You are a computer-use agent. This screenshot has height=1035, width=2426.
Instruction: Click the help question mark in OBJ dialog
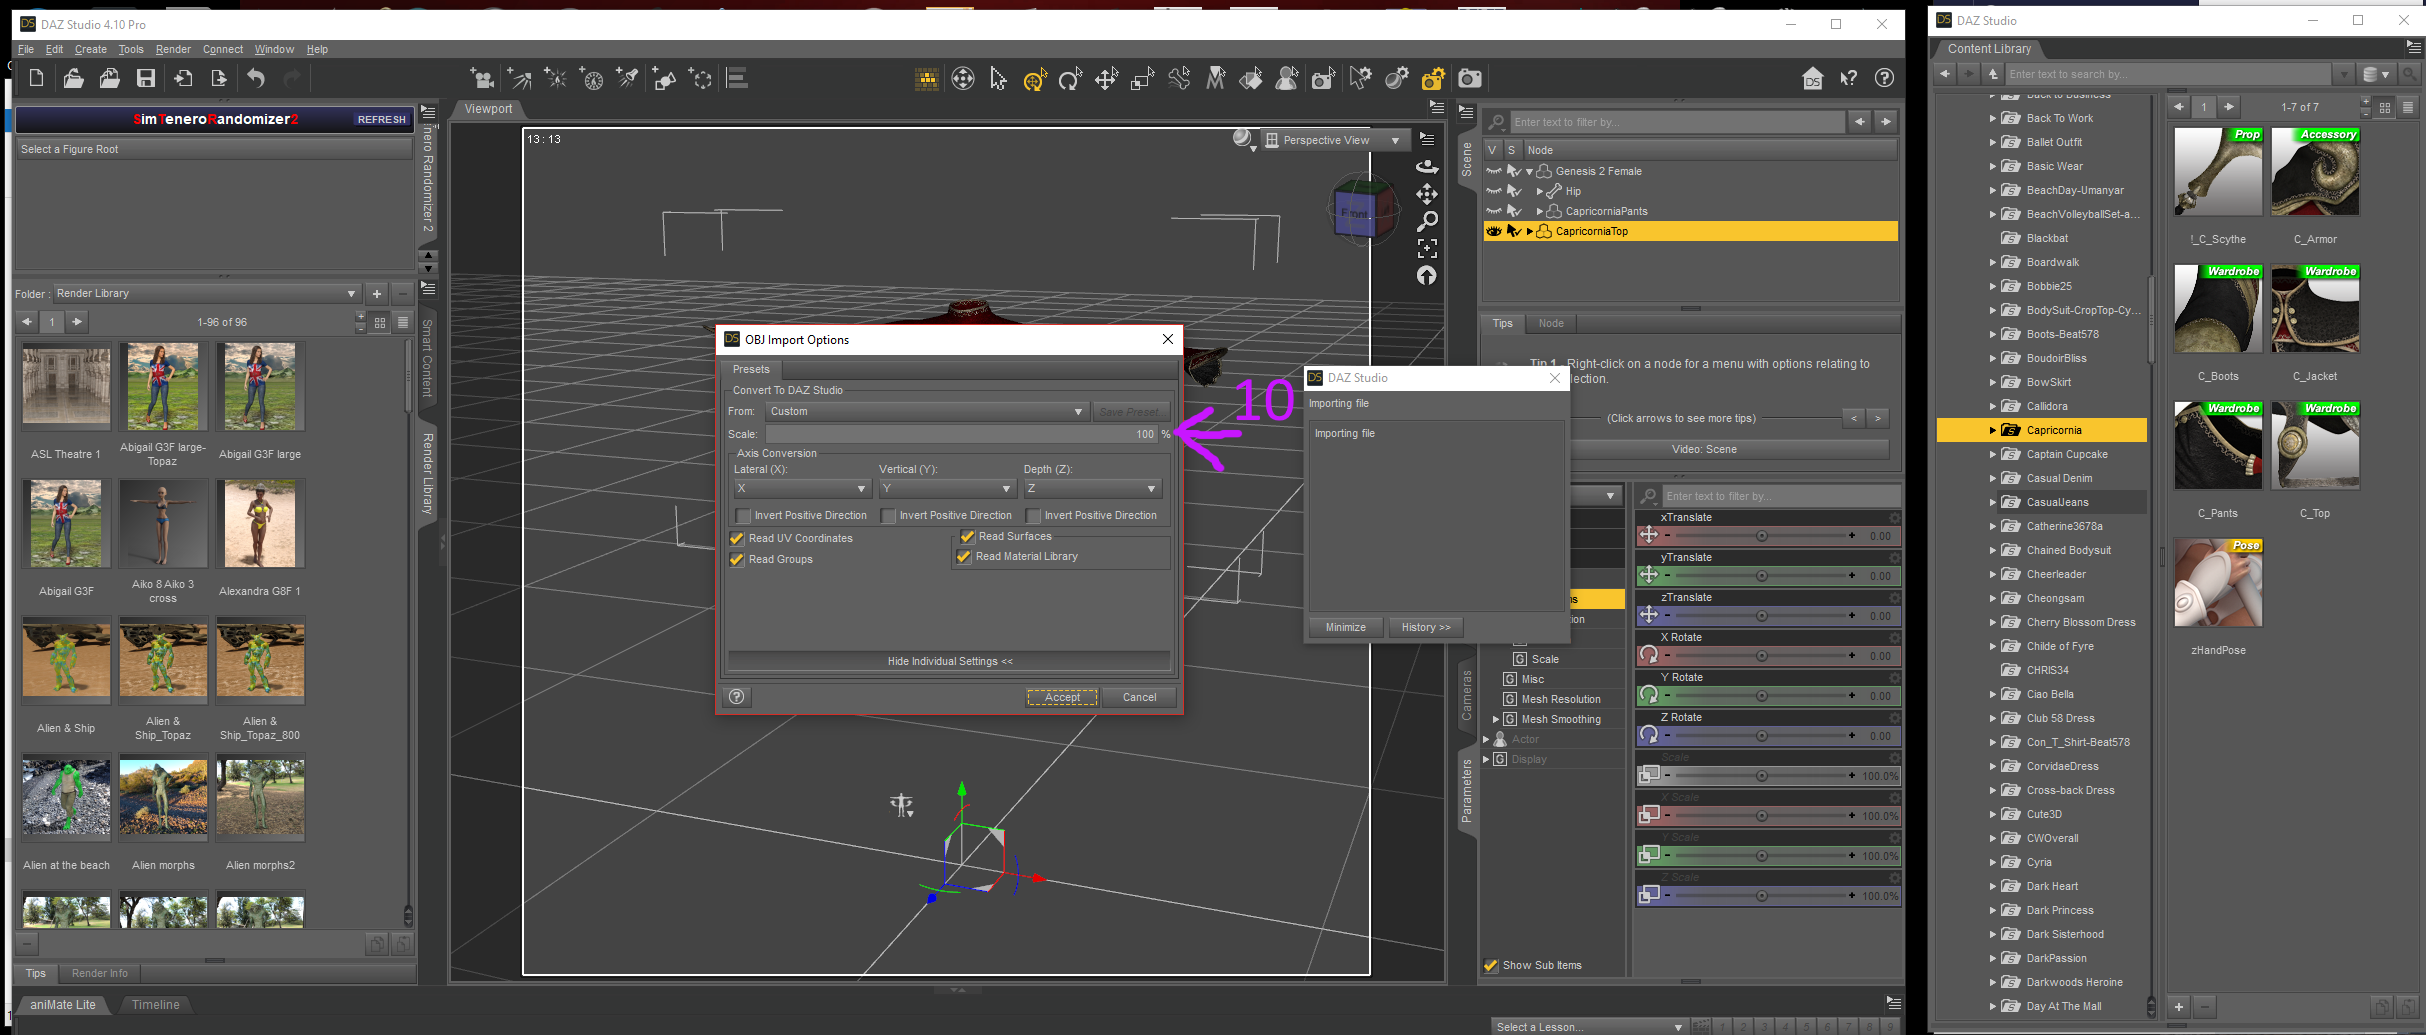(737, 697)
